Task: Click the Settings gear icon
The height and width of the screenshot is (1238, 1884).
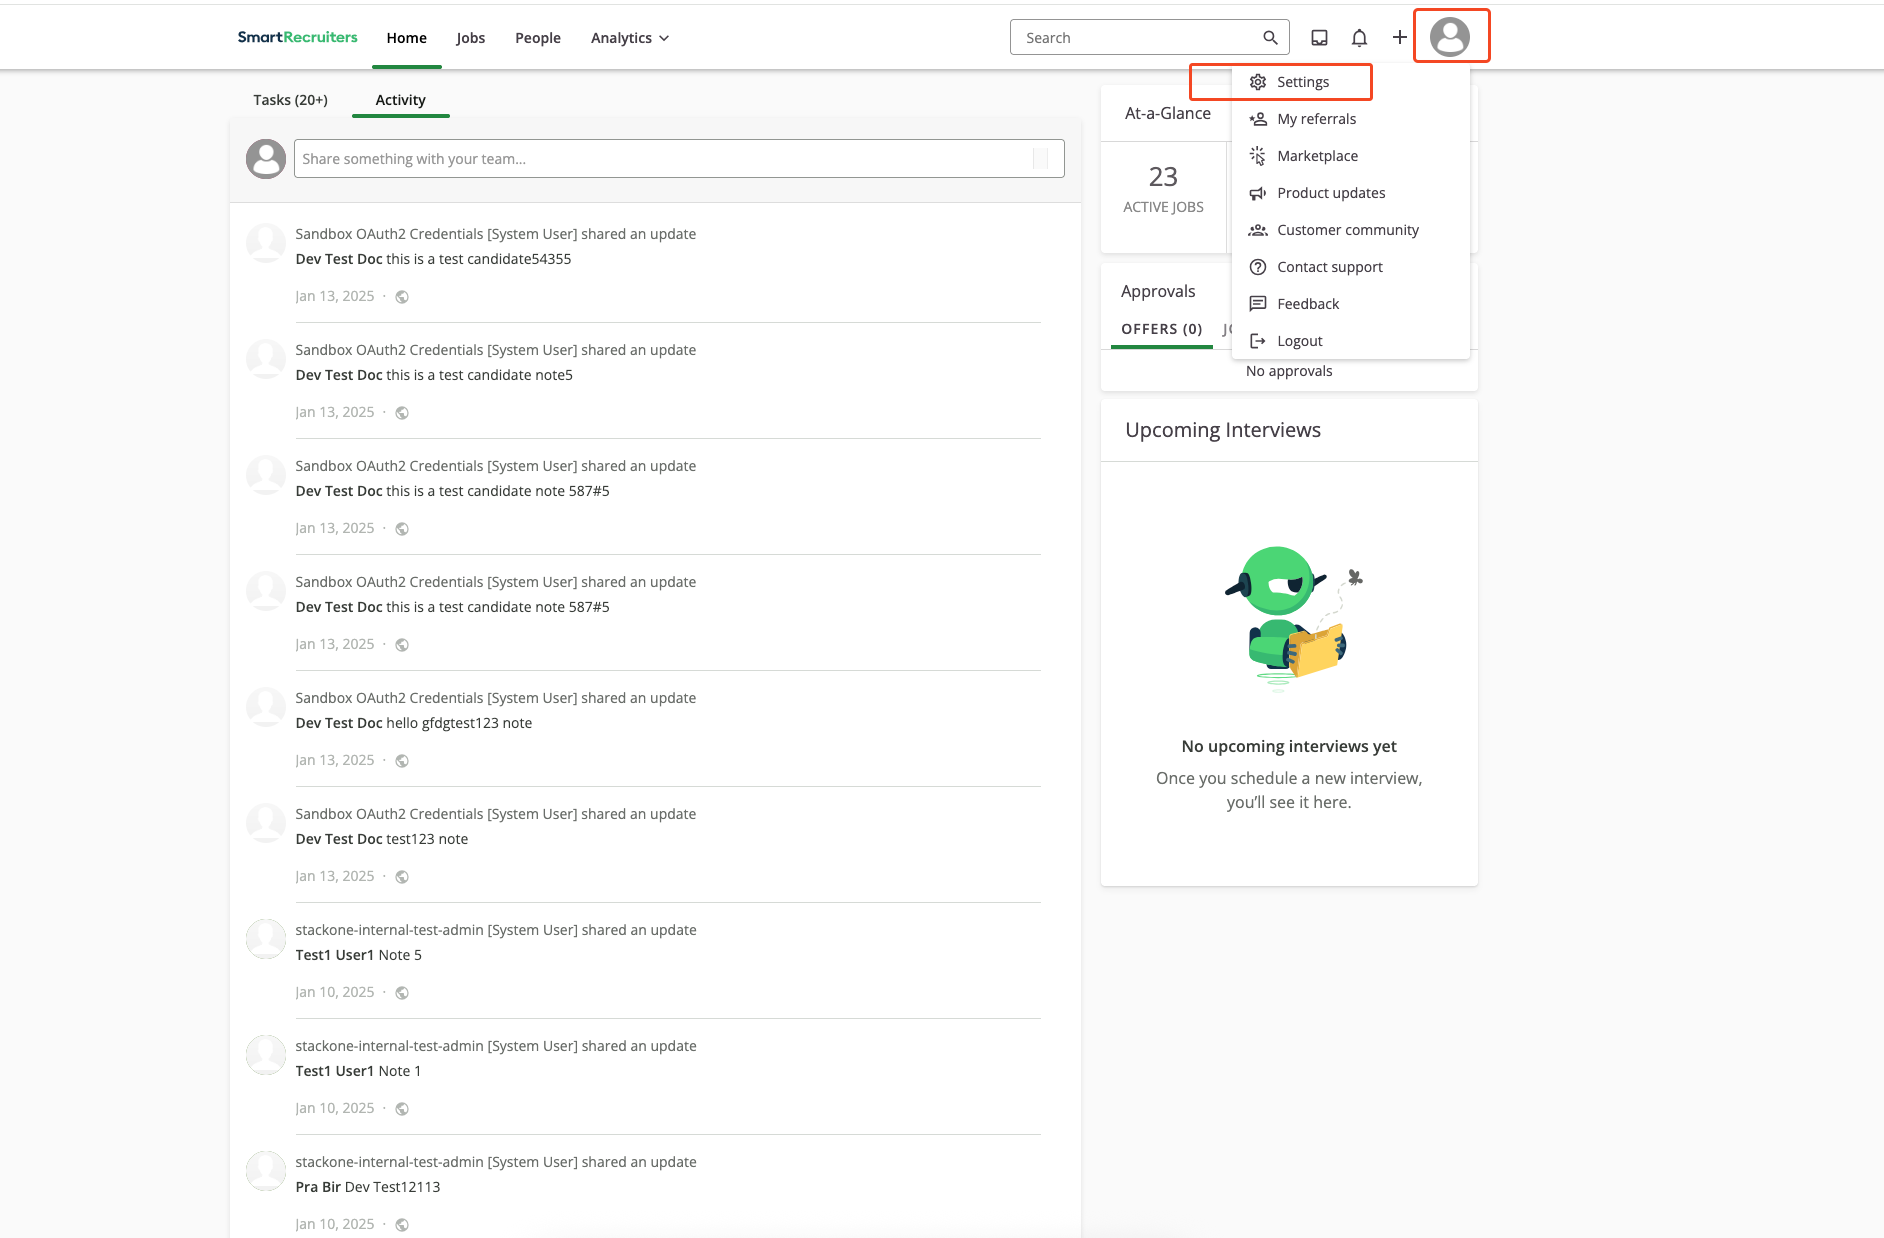Action: (x=1258, y=82)
